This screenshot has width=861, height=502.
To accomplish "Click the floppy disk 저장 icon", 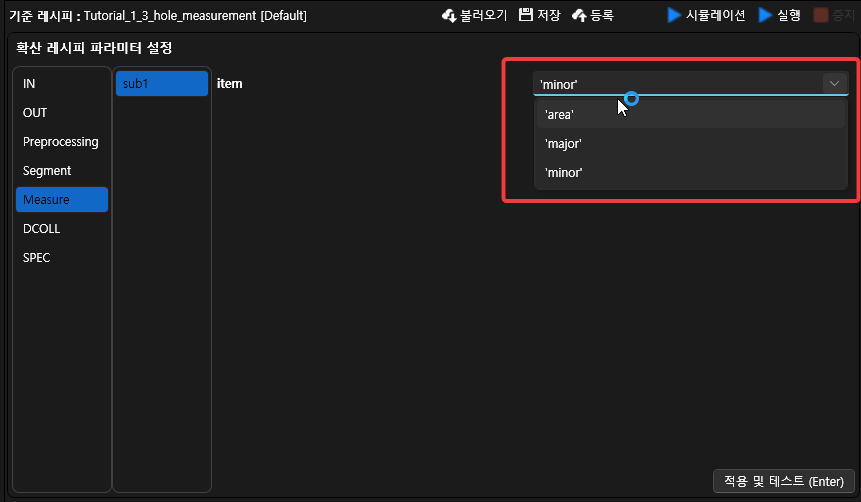I will point(526,16).
